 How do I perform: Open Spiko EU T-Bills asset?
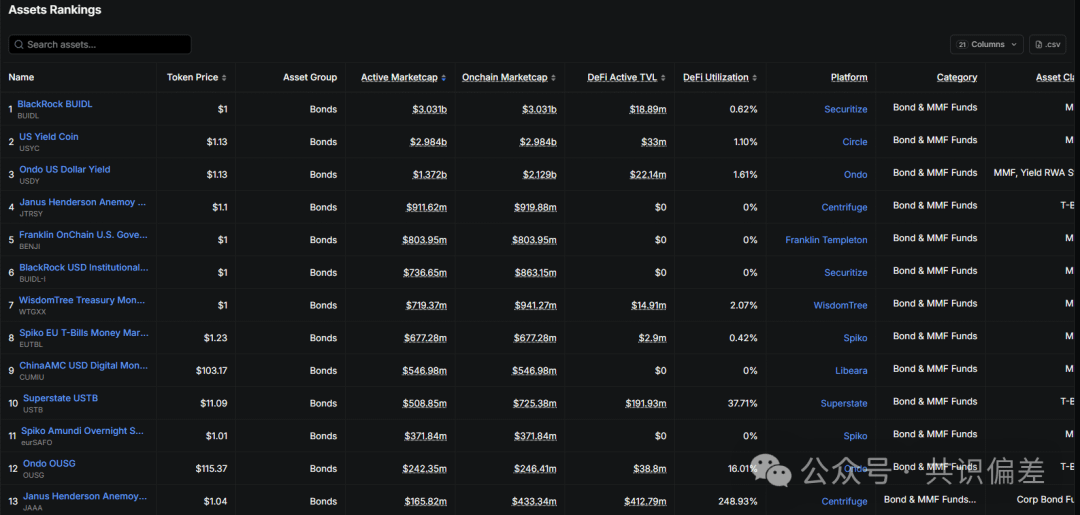click(83, 333)
